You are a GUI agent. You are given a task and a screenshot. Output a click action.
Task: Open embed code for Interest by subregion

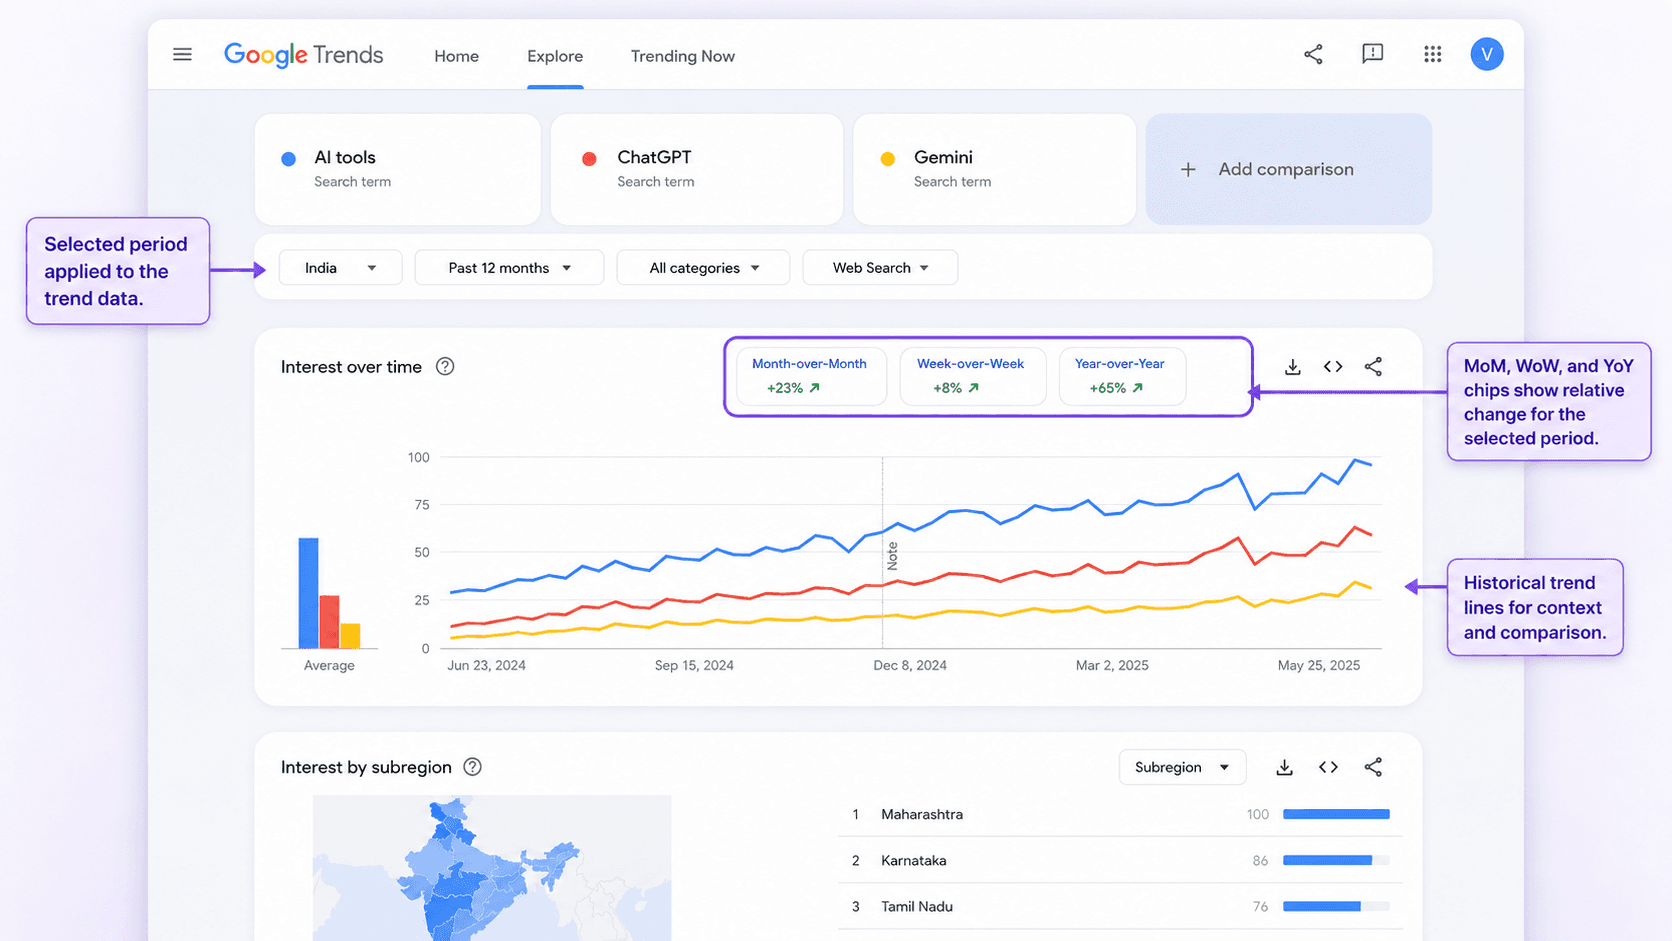tap(1328, 767)
